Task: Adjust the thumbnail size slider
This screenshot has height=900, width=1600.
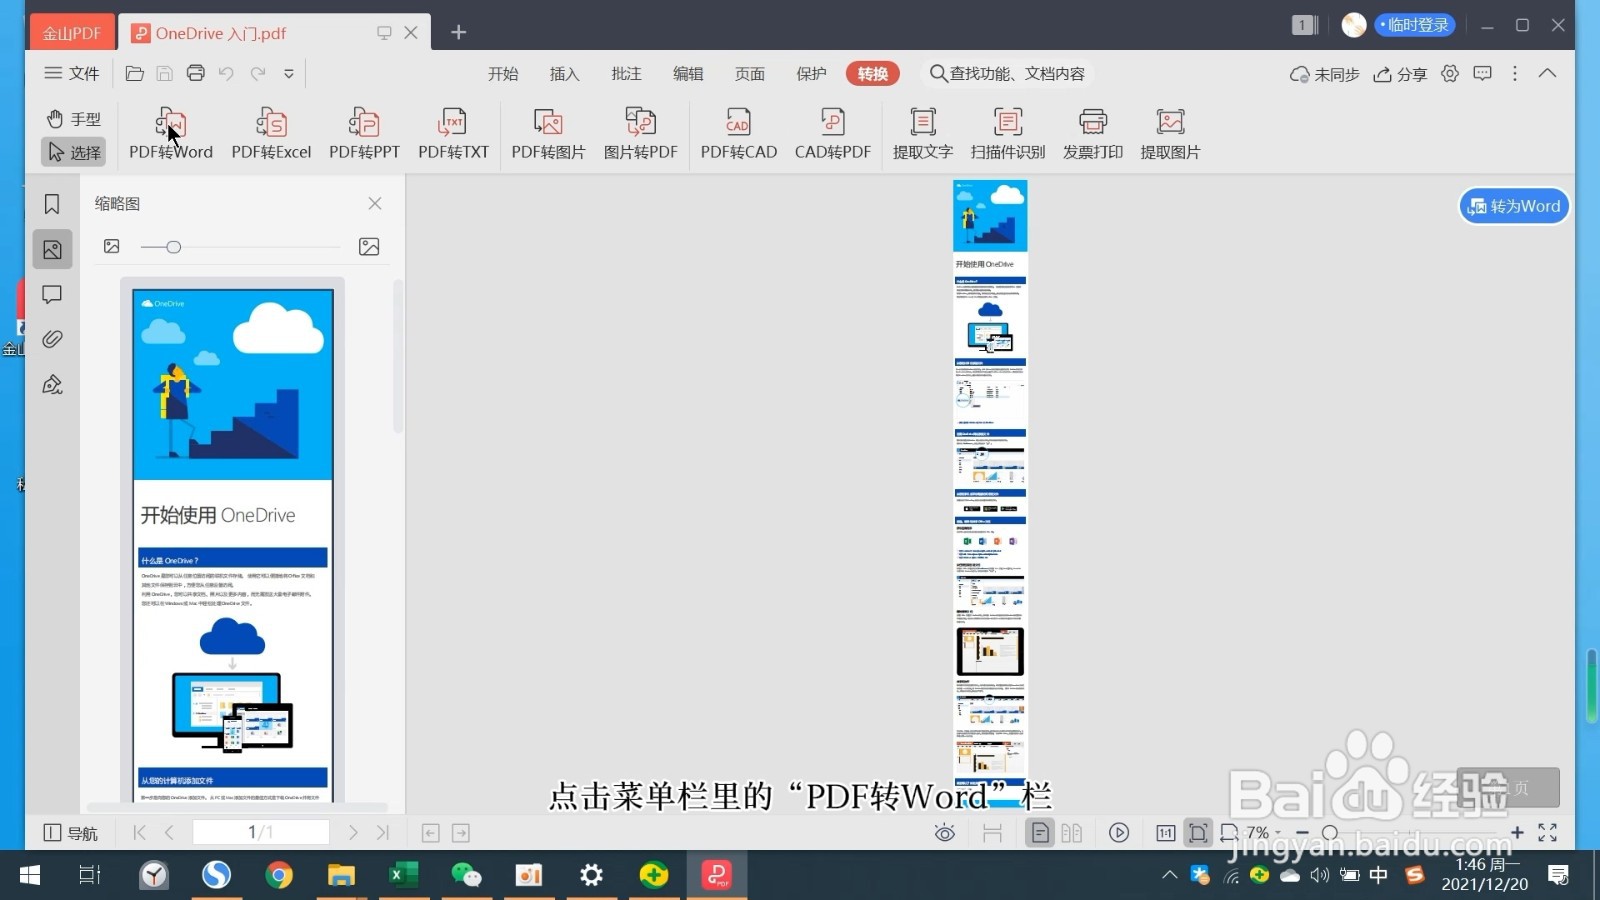Action: (x=173, y=247)
